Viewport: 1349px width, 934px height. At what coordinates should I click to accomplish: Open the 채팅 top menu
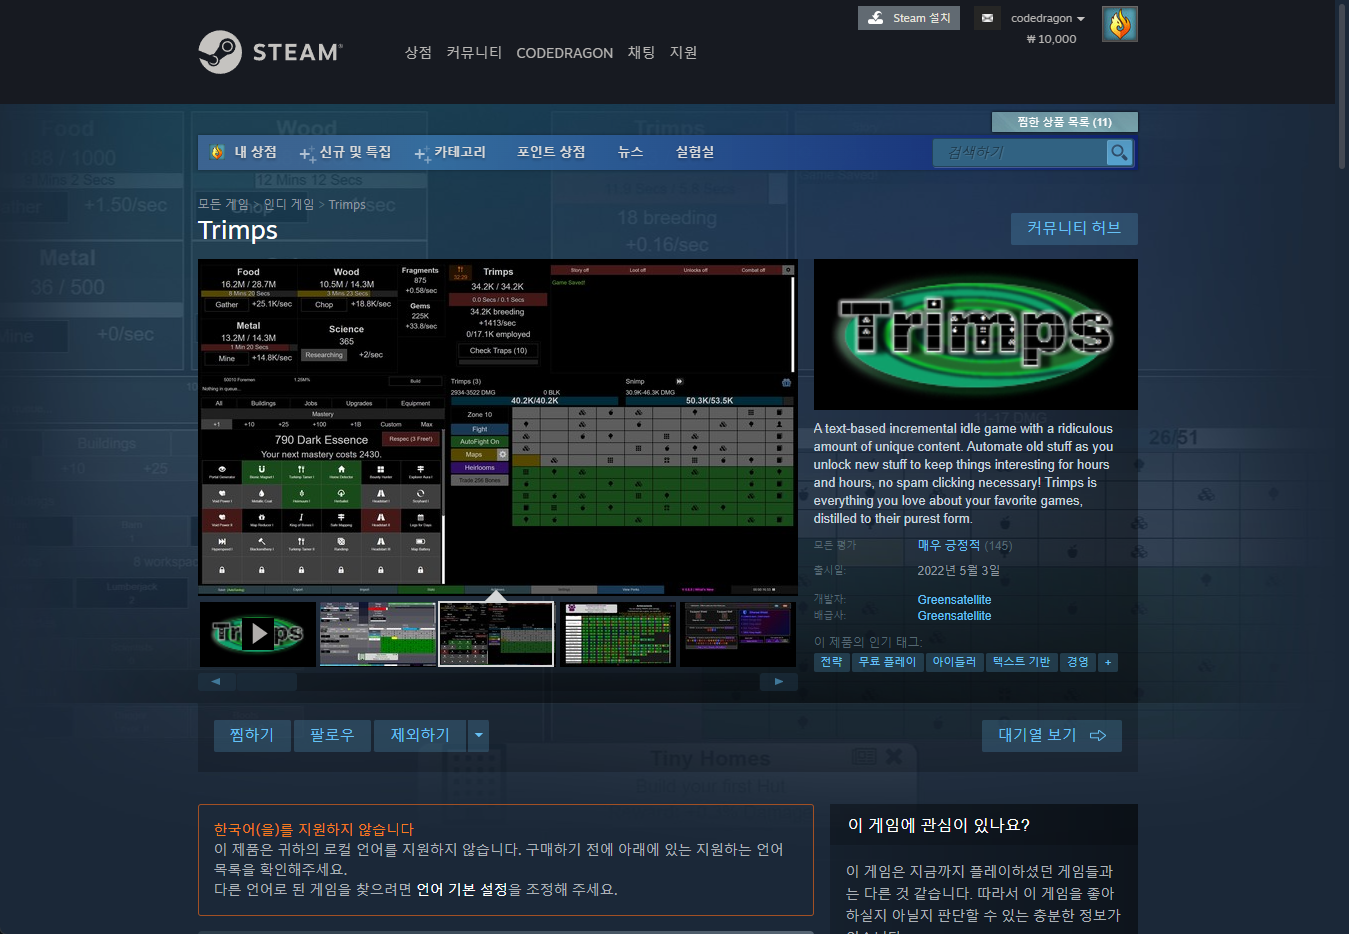point(641,52)
